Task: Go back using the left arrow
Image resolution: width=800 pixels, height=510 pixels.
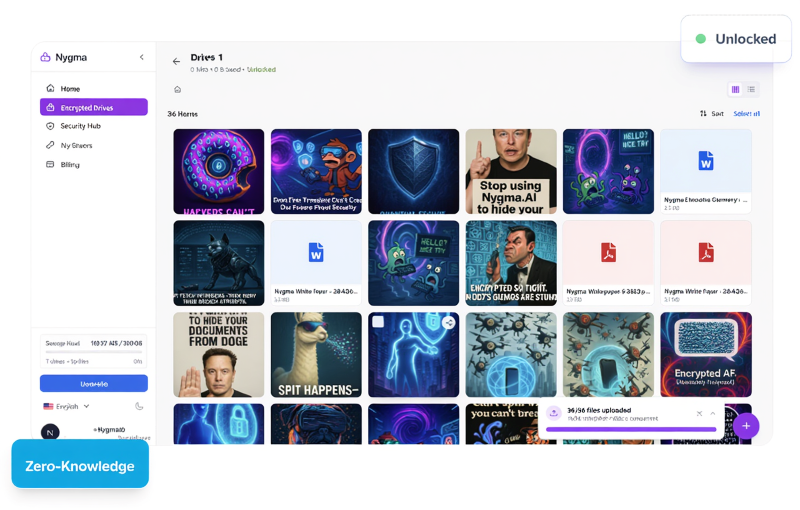Action: pyautogui.click(x=177, y=61)
